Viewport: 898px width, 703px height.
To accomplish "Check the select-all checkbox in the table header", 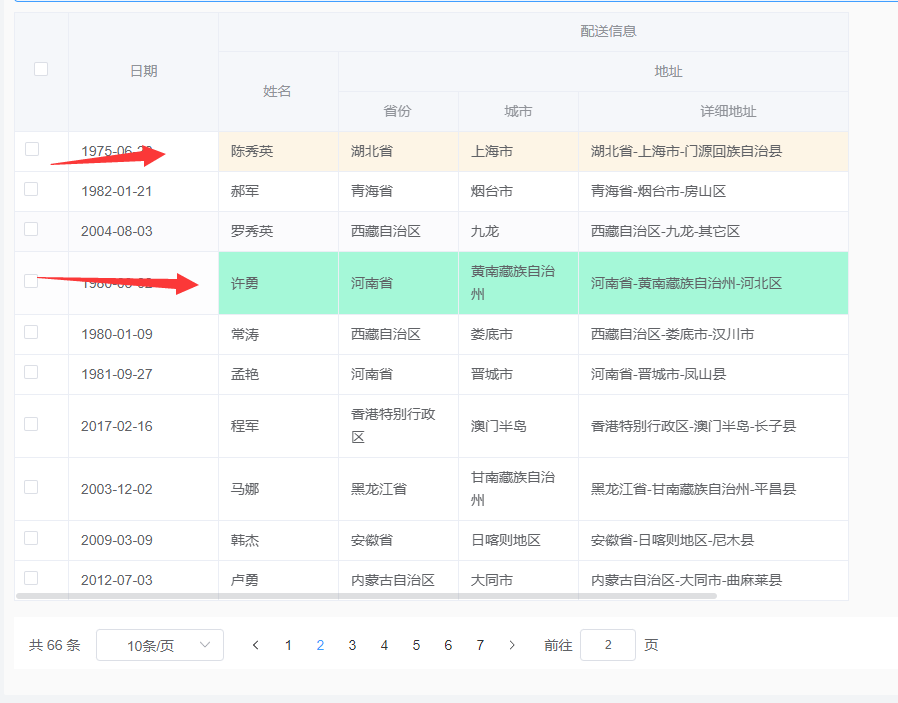I will (x=40, y=68).
